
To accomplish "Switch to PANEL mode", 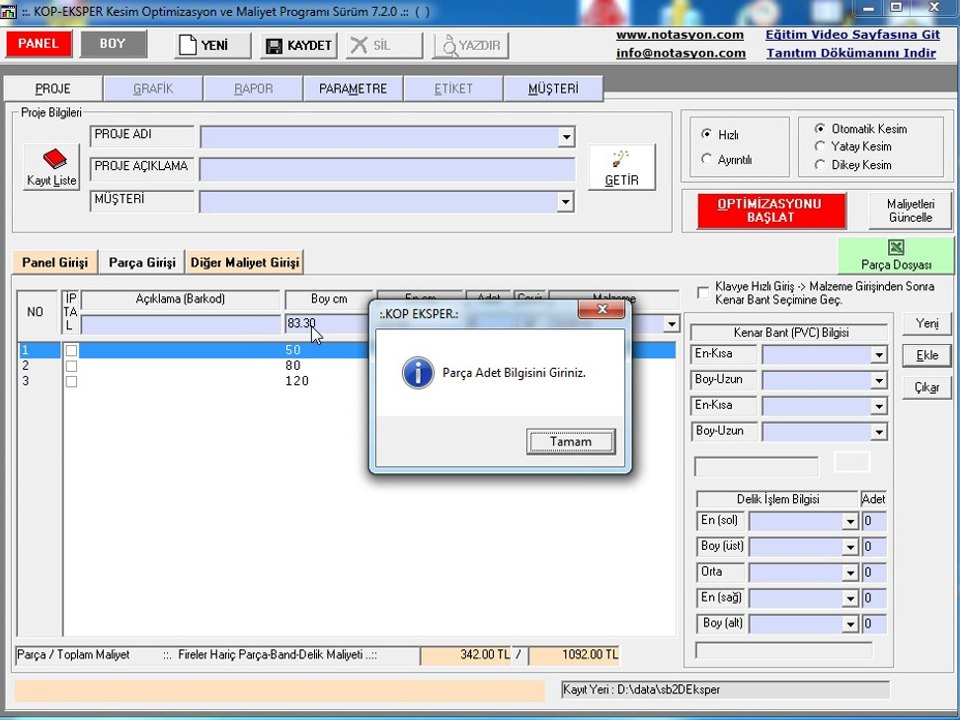I will tap(39, 43).
